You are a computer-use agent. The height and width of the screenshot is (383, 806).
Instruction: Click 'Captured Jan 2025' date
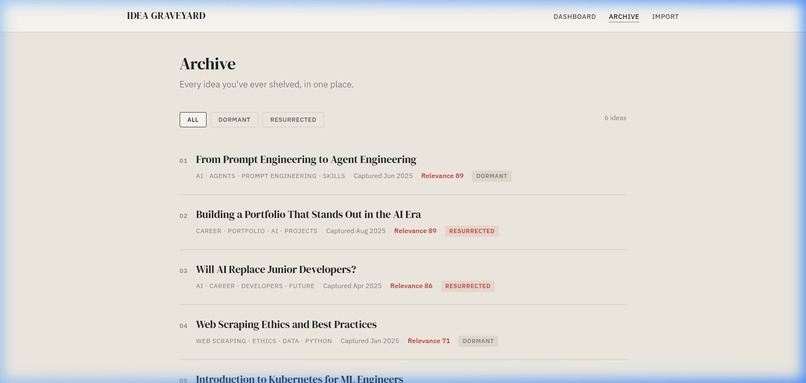click(370, 341)
